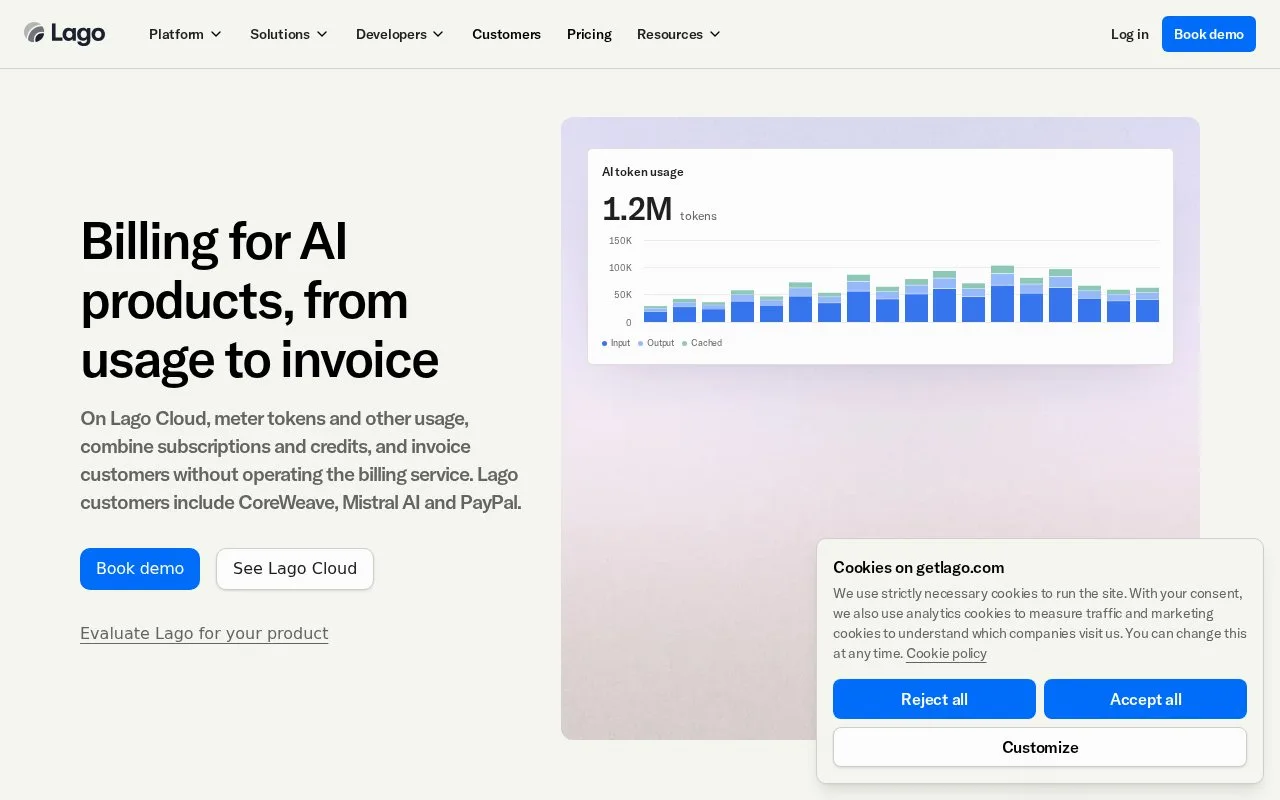Click the Cached legend entry
This screenshot has width=1280, height=800.
pos(702,343)
